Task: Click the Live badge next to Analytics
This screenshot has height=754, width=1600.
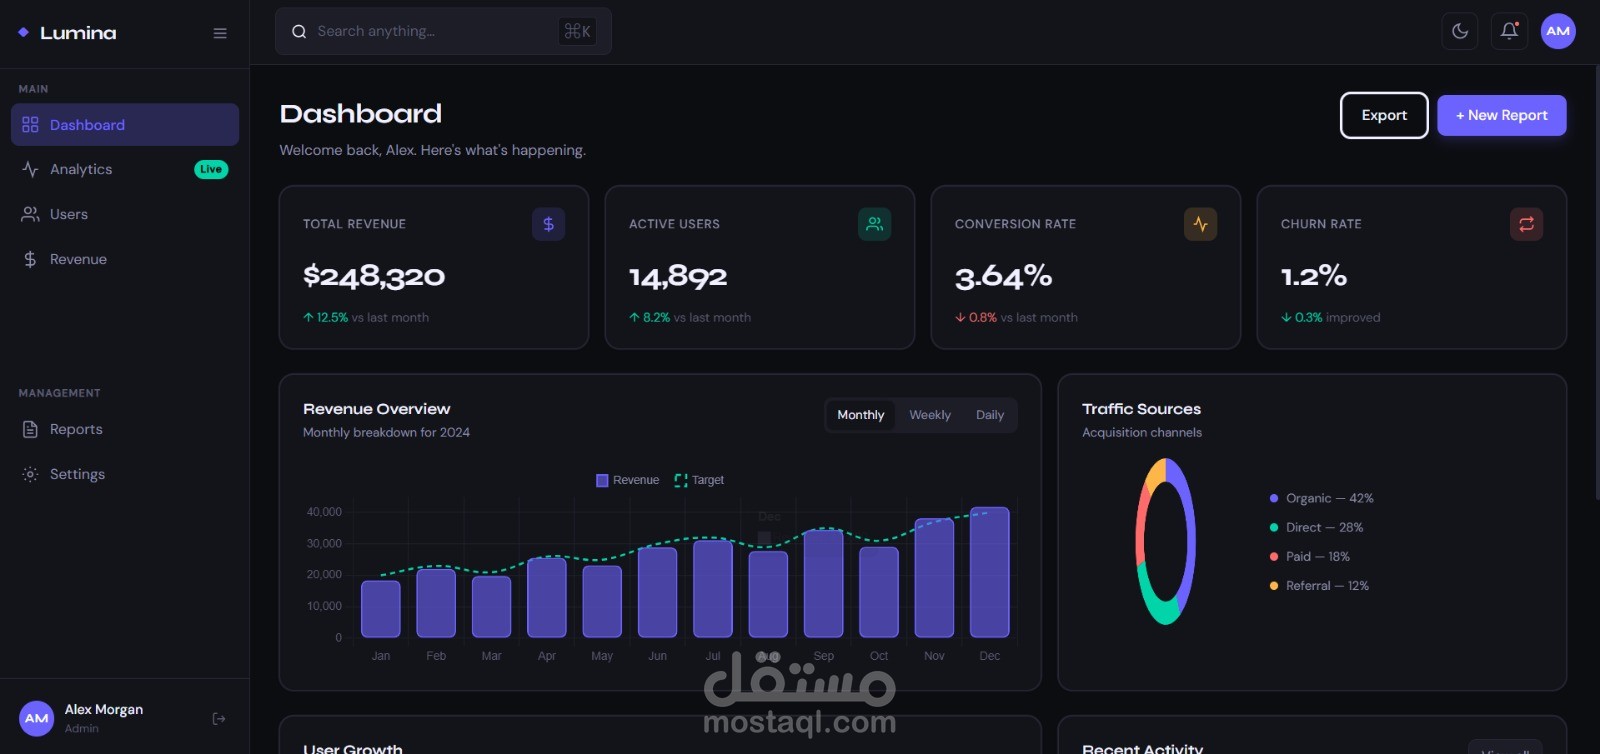Action: (x=211, y=169)
